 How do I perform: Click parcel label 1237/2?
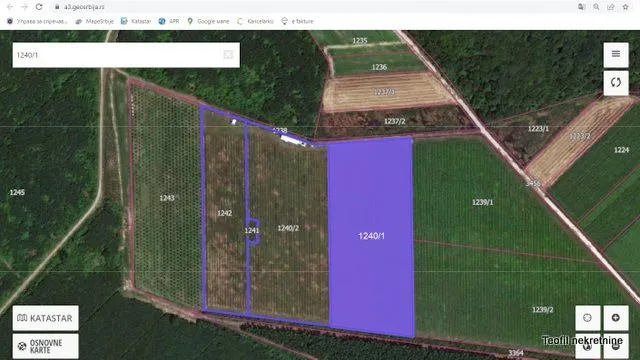pos(394,121)
